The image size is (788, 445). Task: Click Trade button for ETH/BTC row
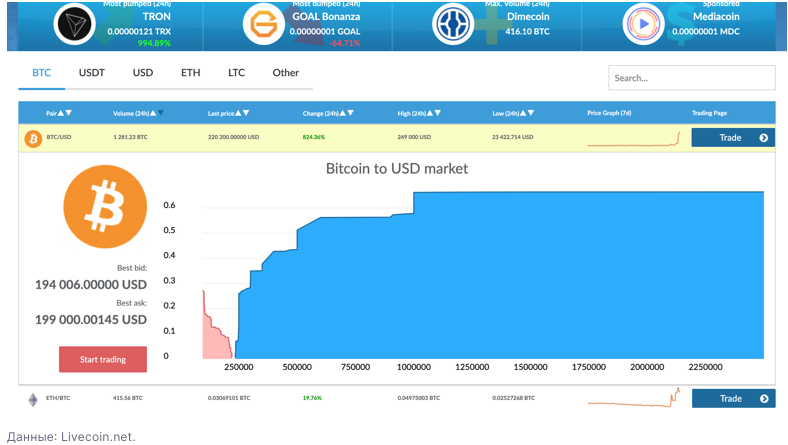coord(732,399)
